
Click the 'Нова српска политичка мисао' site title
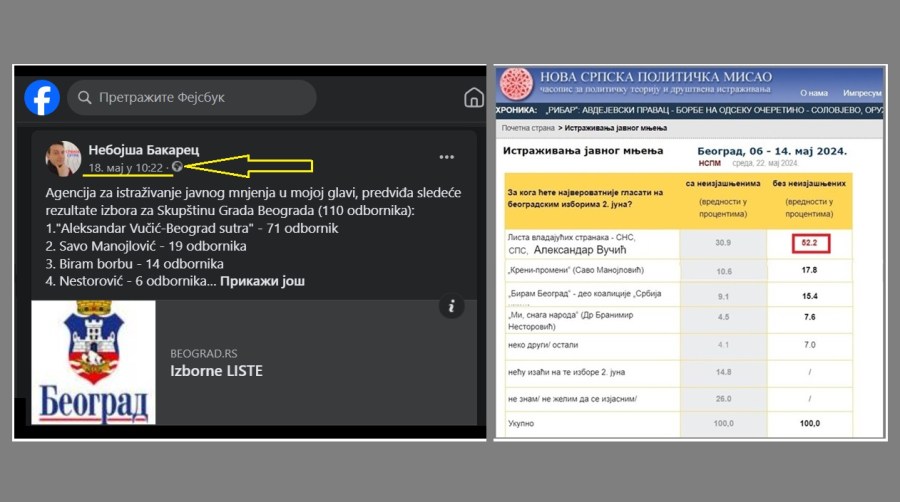pyautogui.click(x=655, y=77)
